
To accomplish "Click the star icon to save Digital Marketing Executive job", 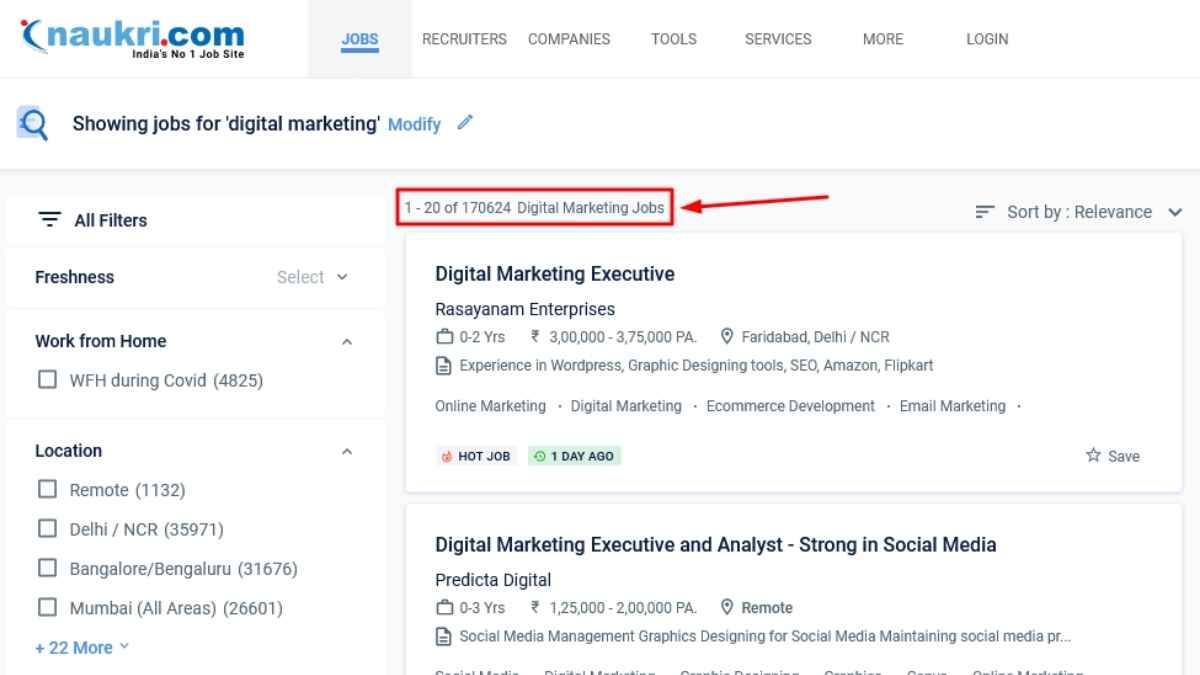I will coord(1093,455).
